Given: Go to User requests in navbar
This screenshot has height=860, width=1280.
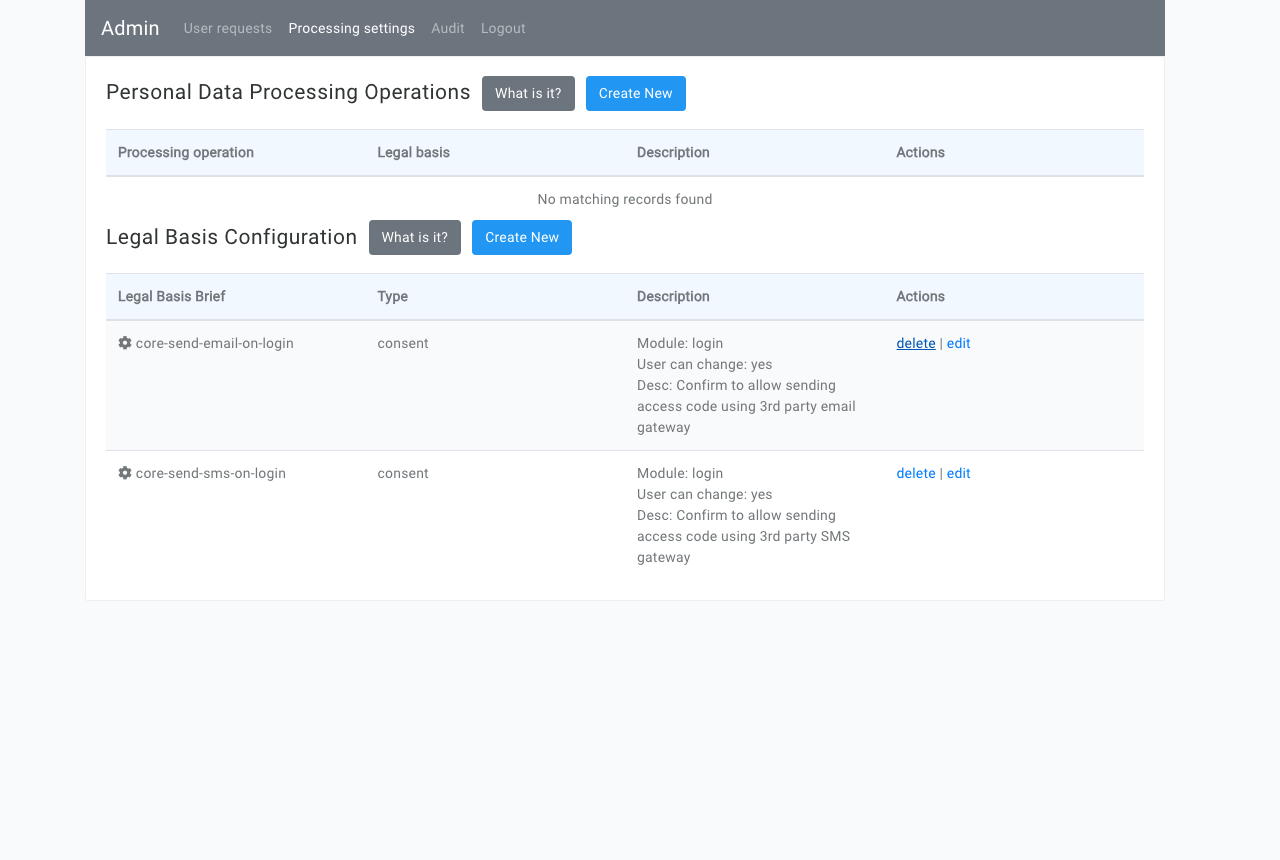Looking at the screenshot, I should pos(228,28).
